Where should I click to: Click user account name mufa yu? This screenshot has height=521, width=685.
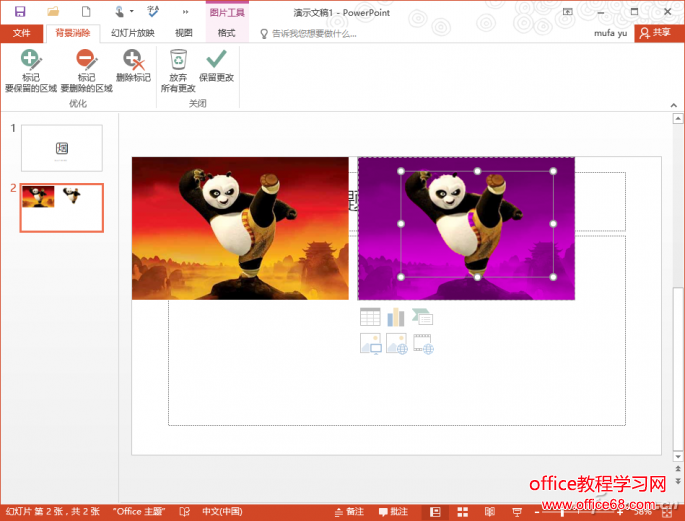tap(610, 33)
